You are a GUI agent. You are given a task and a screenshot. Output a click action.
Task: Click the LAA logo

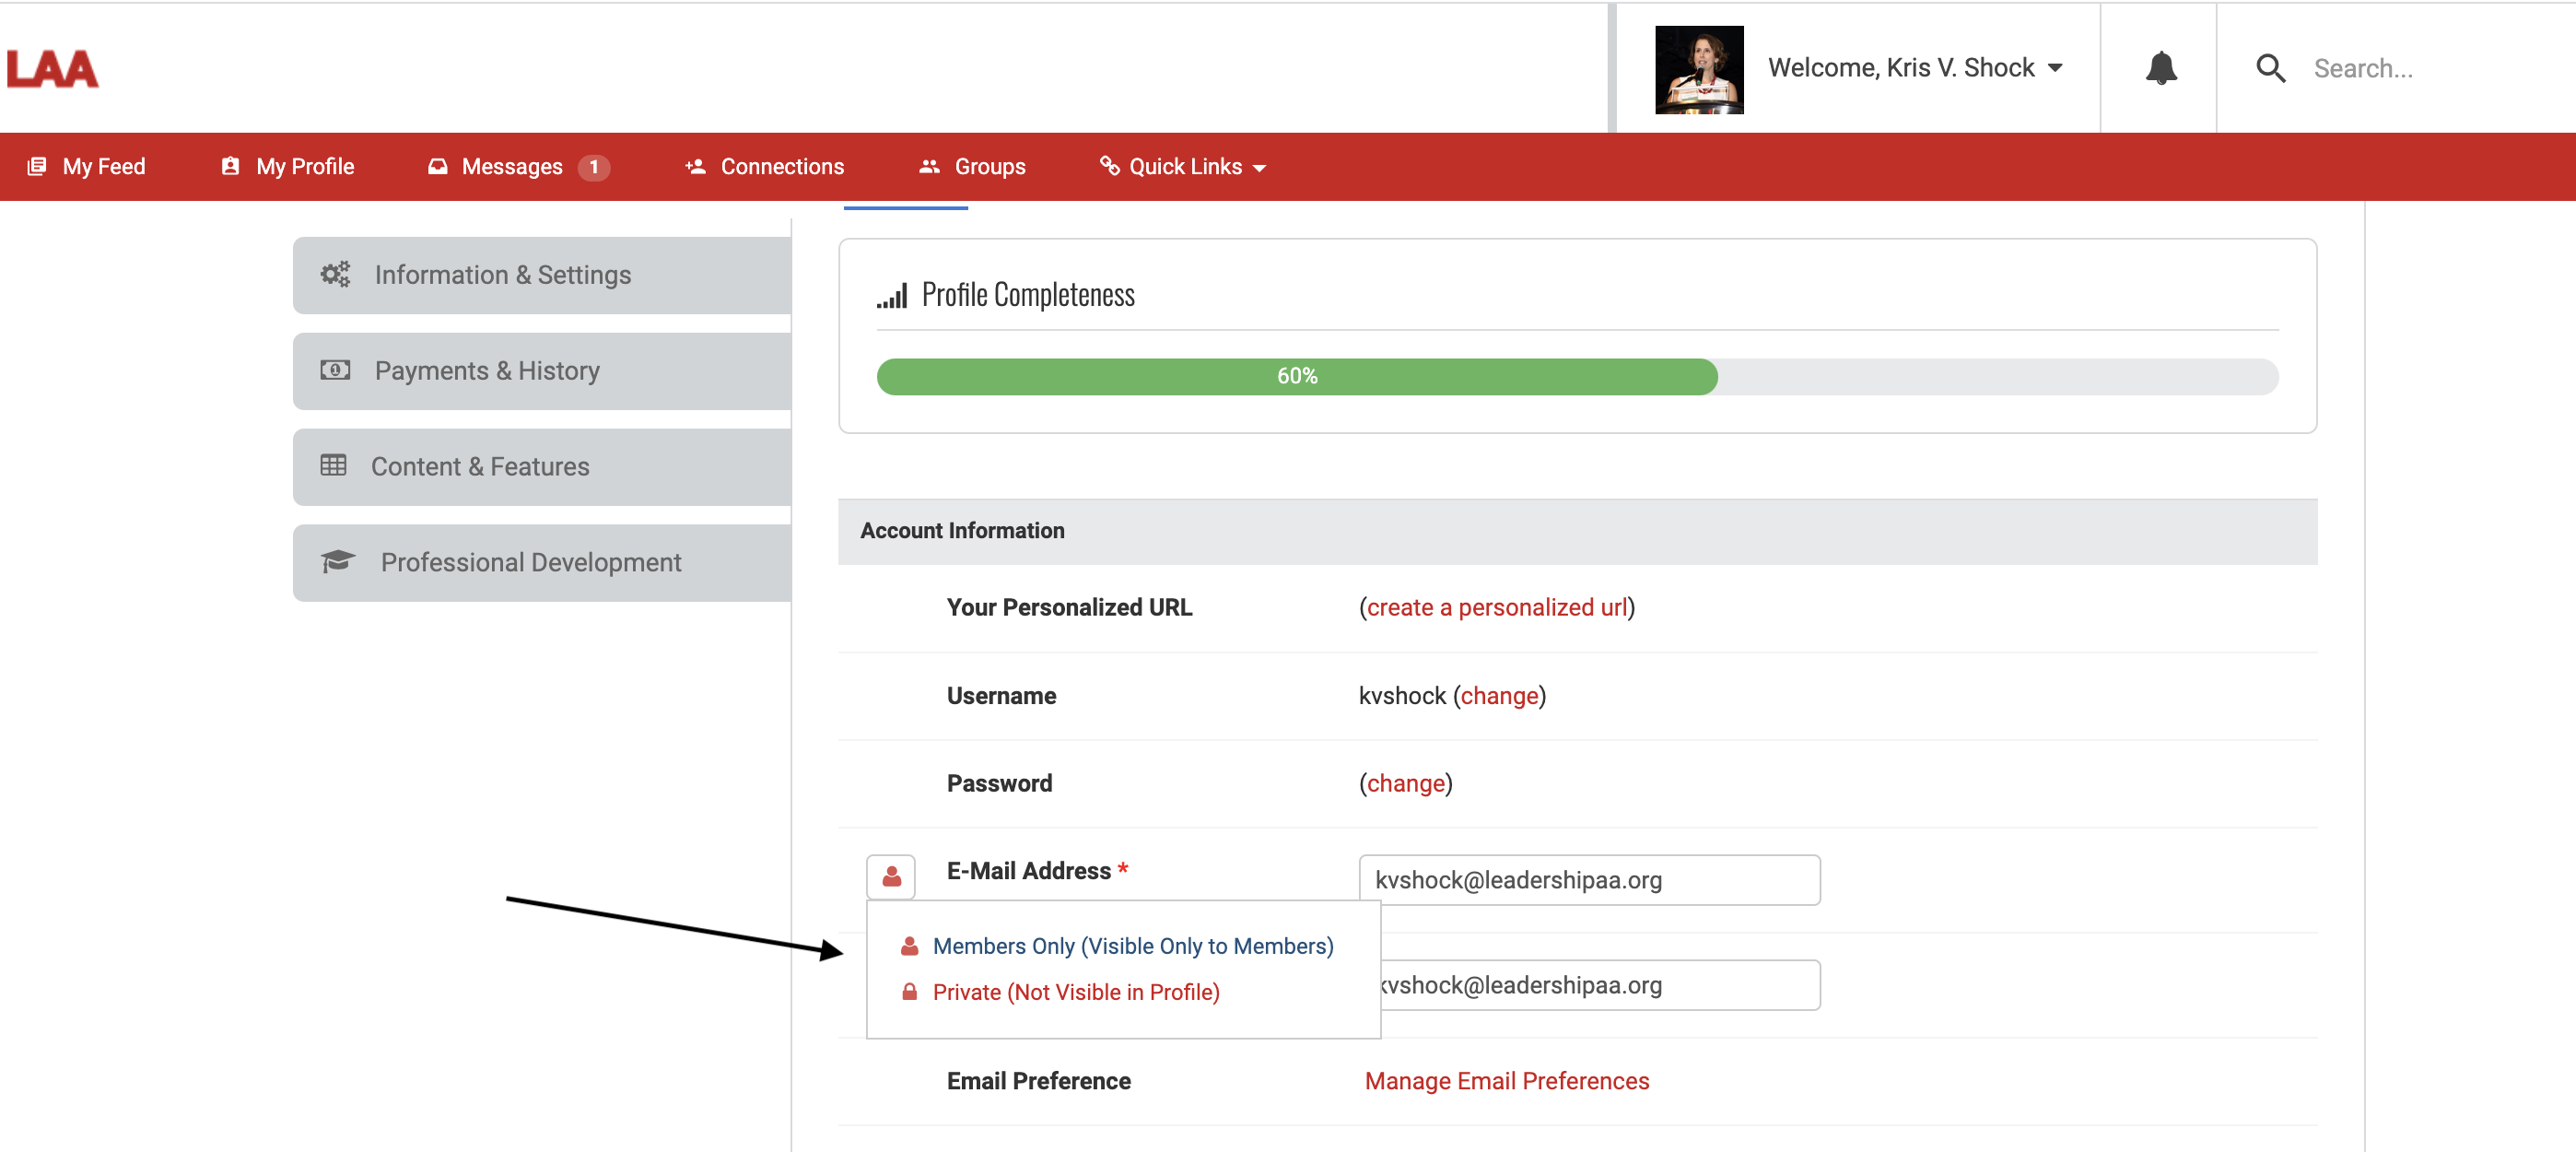pyautogui.click(x=53, y=69)
